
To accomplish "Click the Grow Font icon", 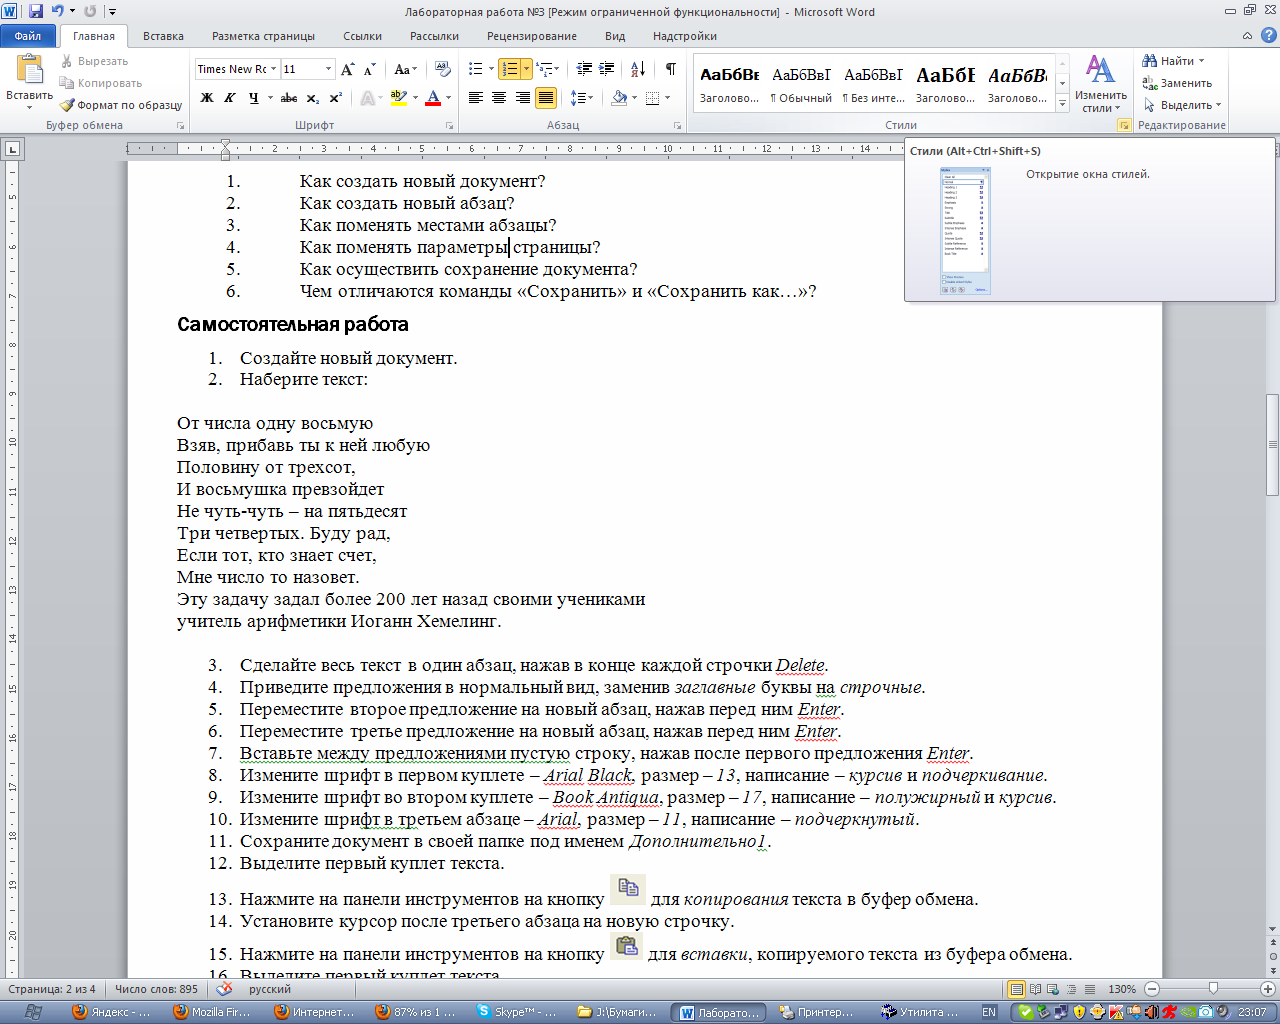I will tap(347, 69).
